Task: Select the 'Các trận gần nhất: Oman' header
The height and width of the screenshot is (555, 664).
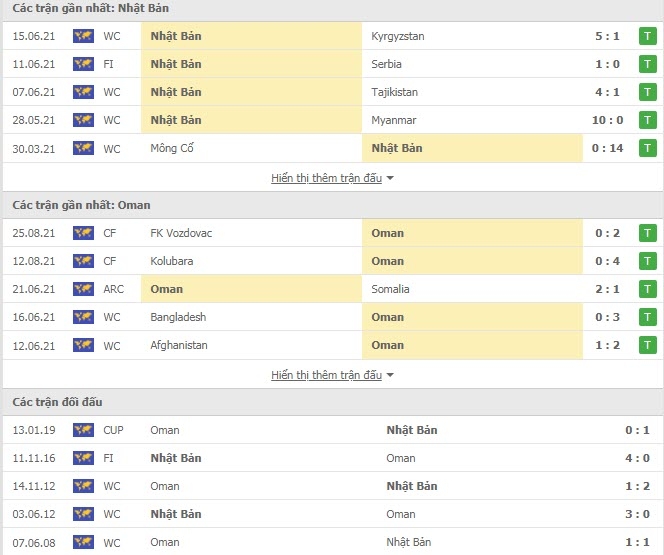Action: coord(81,205)
